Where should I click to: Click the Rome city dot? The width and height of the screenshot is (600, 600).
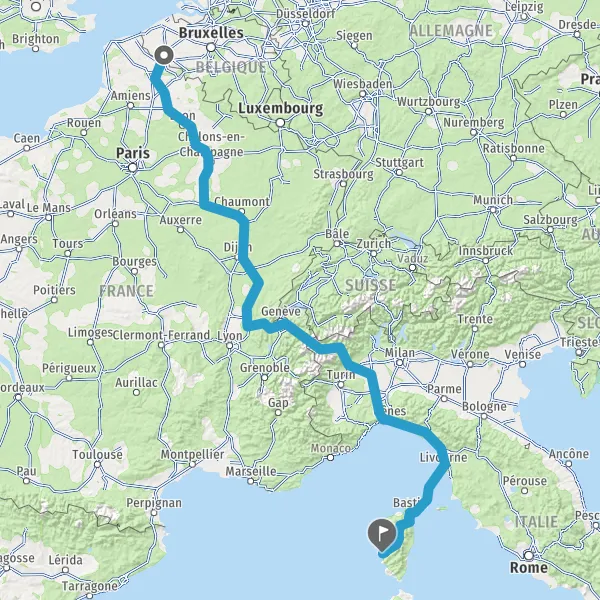click(529, 555)
